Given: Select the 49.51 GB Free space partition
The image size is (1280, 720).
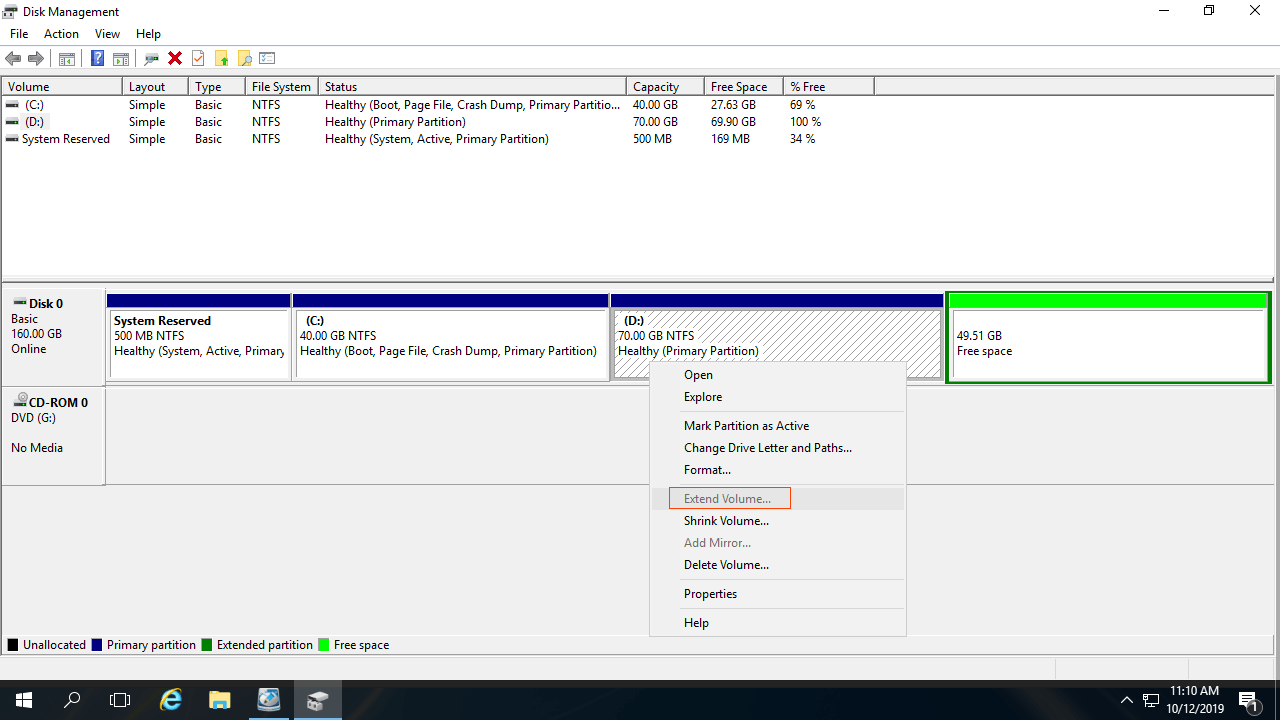Looking at the screenshot, I should pyautogui.click(x=1108, y=344).
